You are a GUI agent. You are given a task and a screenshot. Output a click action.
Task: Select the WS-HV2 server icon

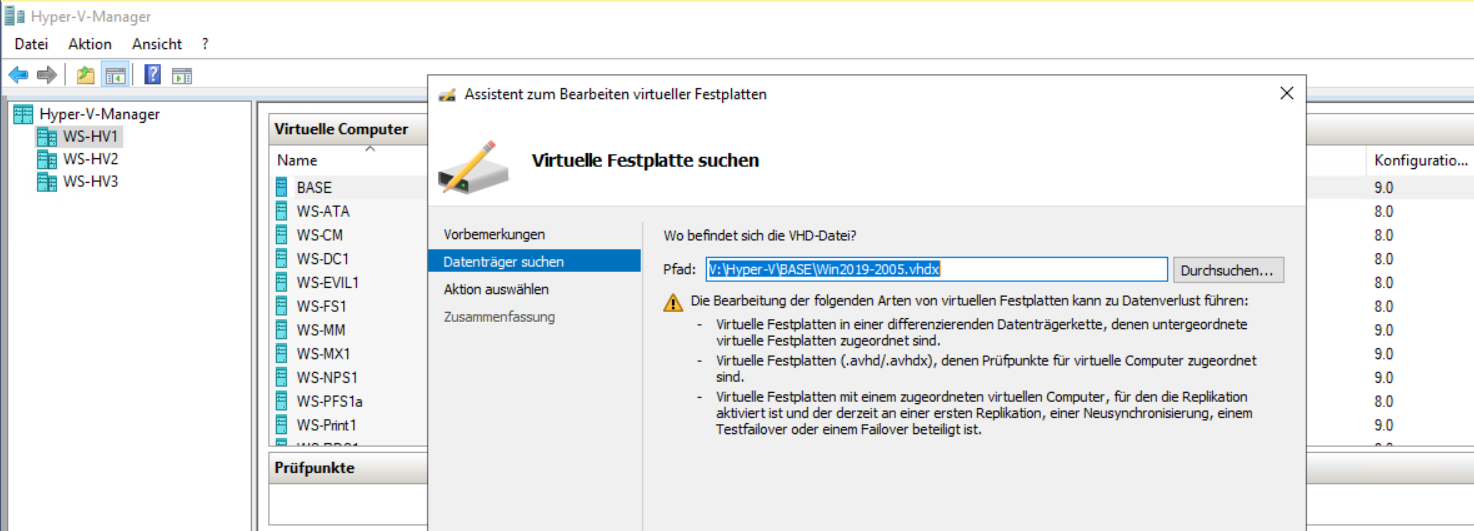[47, 159]
